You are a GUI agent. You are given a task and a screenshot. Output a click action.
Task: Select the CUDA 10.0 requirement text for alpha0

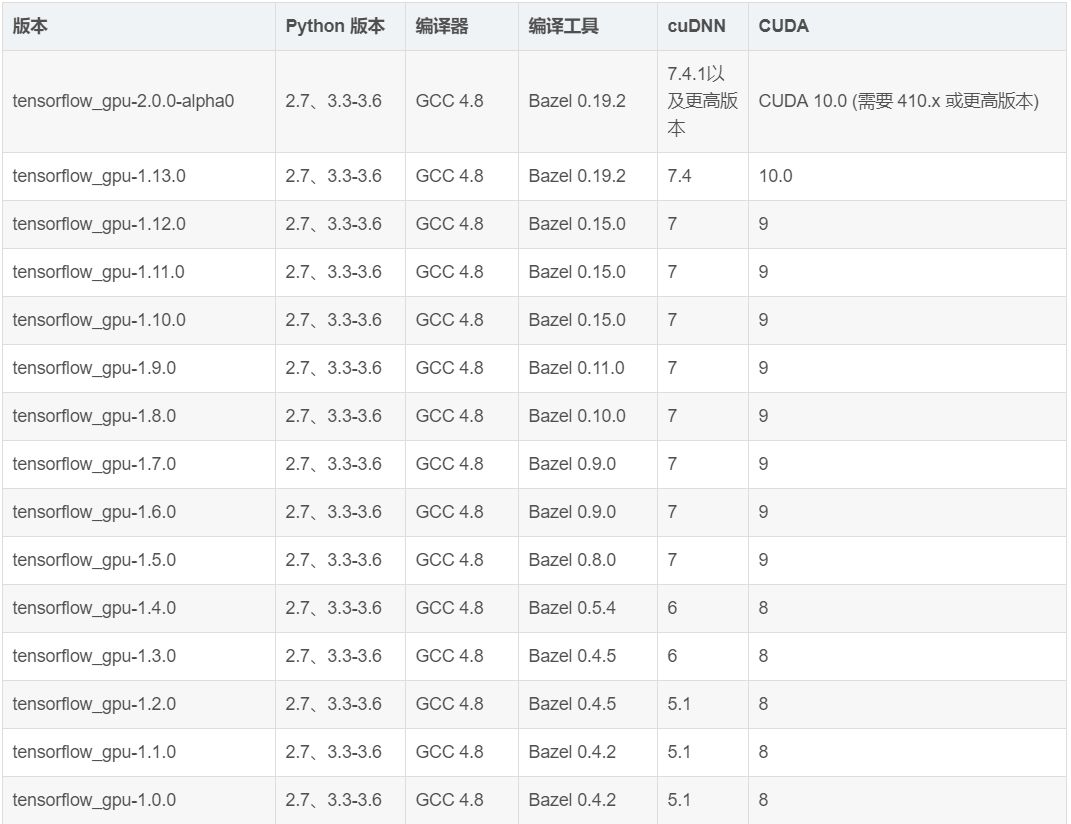[x=899, y=101]
